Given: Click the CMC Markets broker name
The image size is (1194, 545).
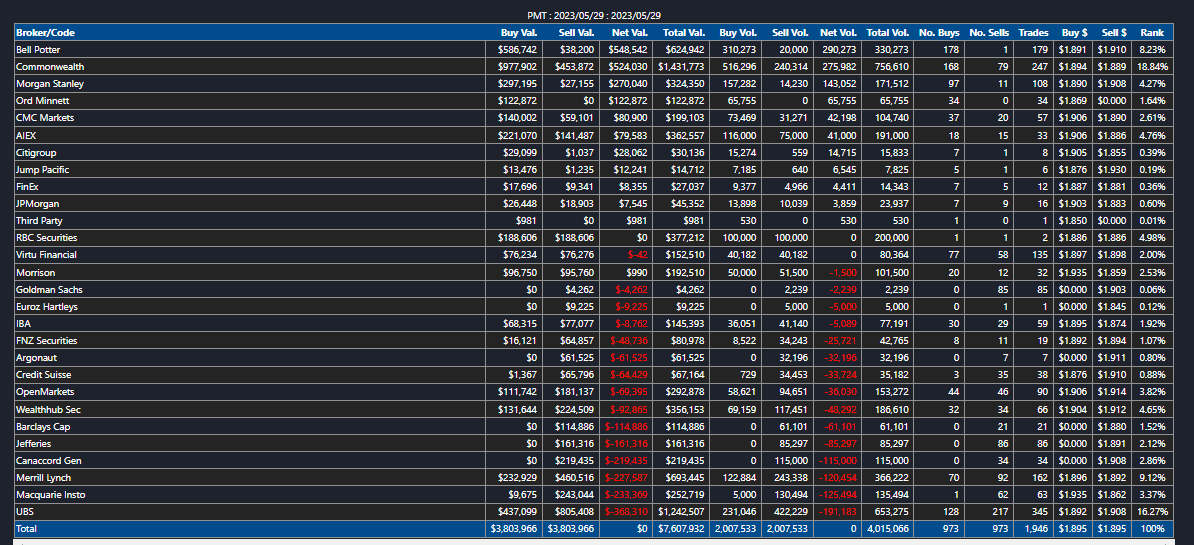Looking at the screenshot, I should pyautogui.click(x=44, y=118).
